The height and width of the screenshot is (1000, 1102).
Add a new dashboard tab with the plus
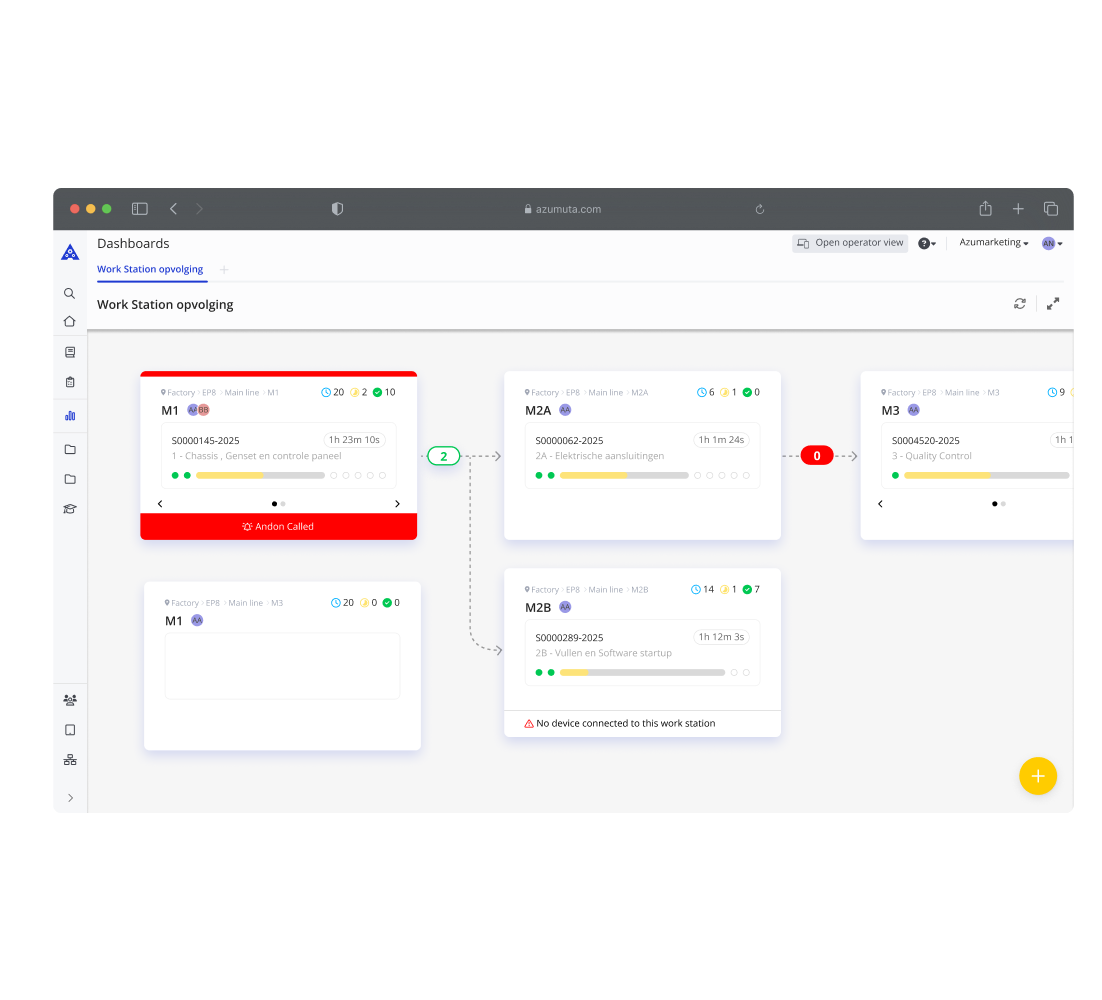tap(223, 269)
